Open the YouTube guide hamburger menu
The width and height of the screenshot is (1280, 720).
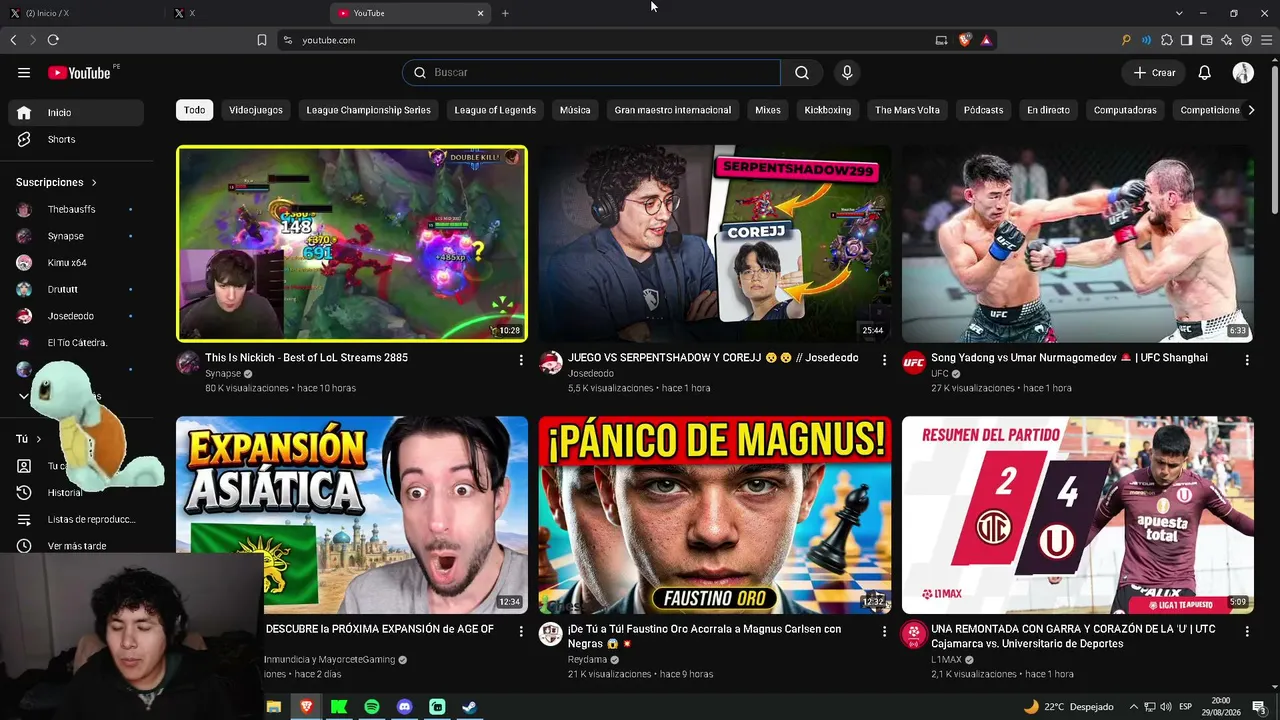click(x=24, y=72)
